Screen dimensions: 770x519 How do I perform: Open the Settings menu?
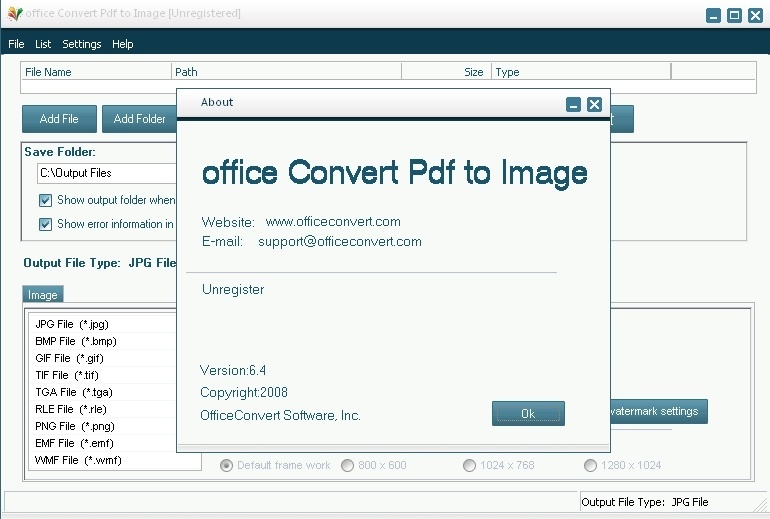(82, 44)
